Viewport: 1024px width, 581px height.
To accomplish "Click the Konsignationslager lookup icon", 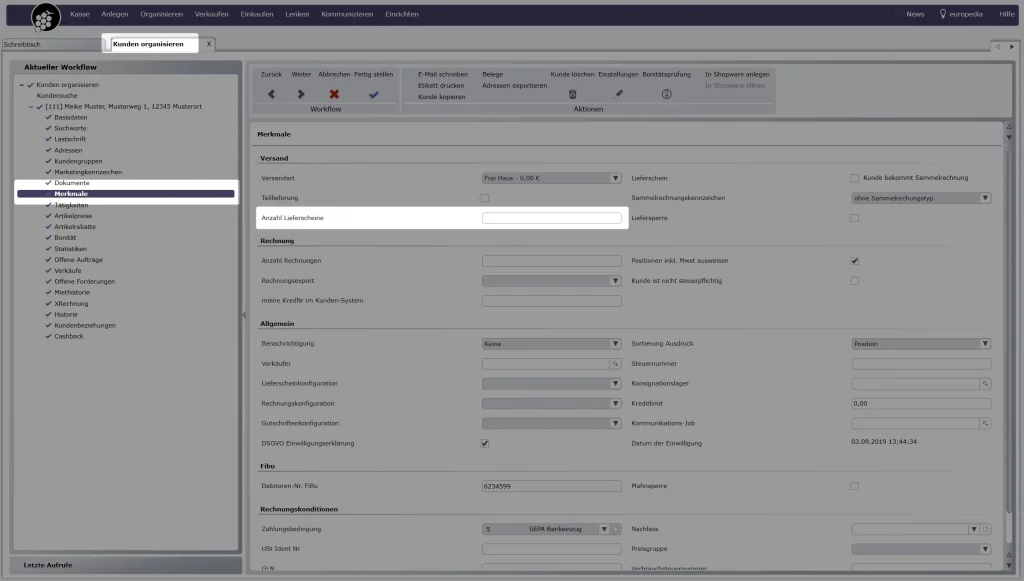I will pyautogui.click(x=985, y=384).
